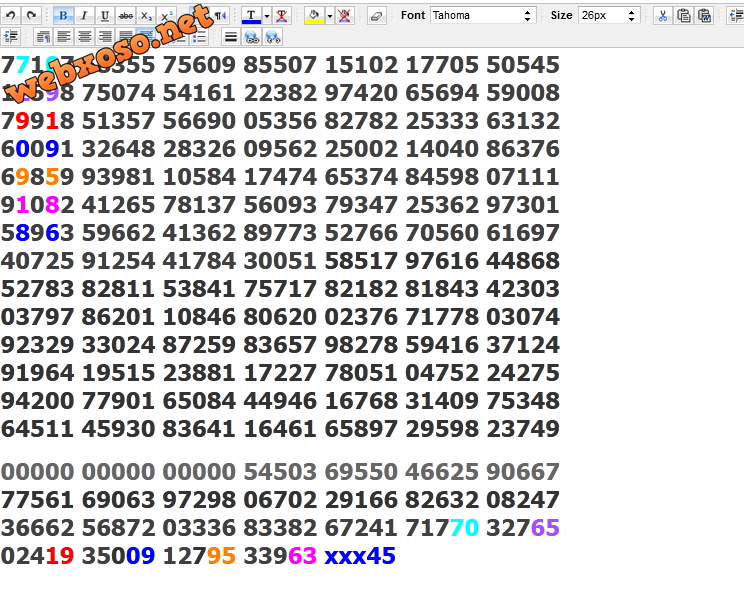Click the number 87259

(x=199, y=345)
